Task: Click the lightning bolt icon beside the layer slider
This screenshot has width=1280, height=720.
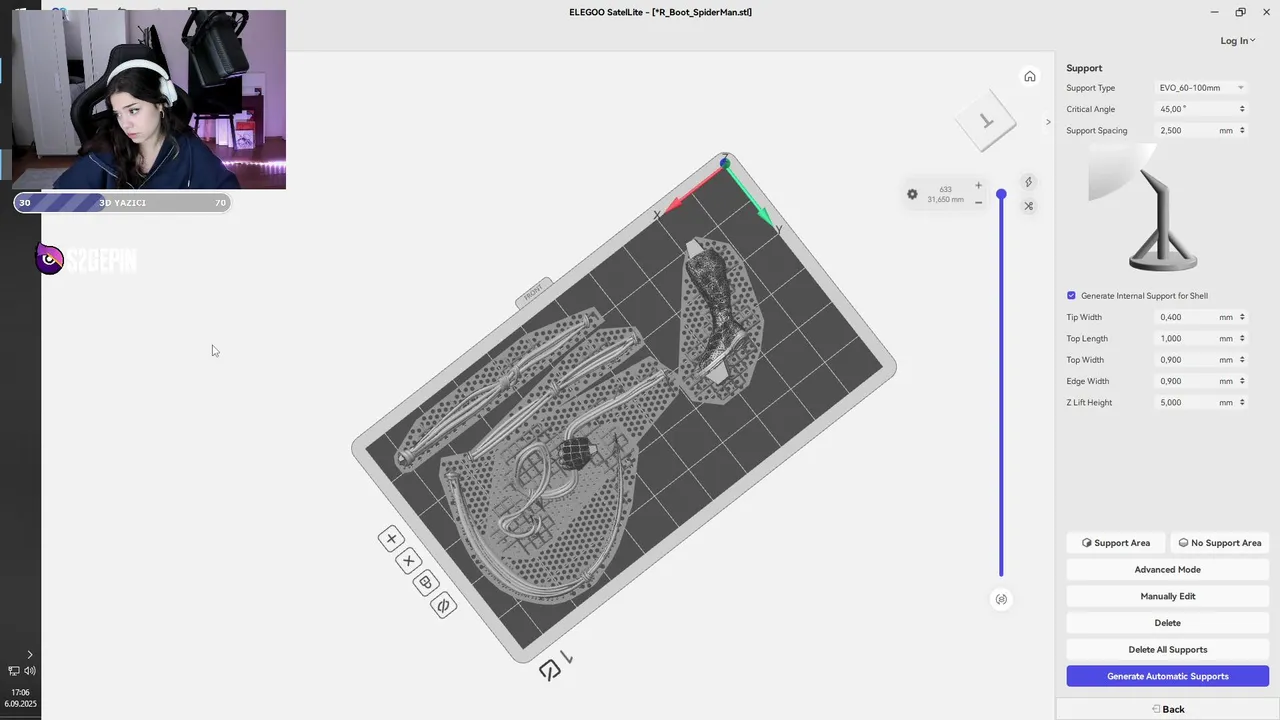Action: pyautogui.click(x=1028, y=182)
